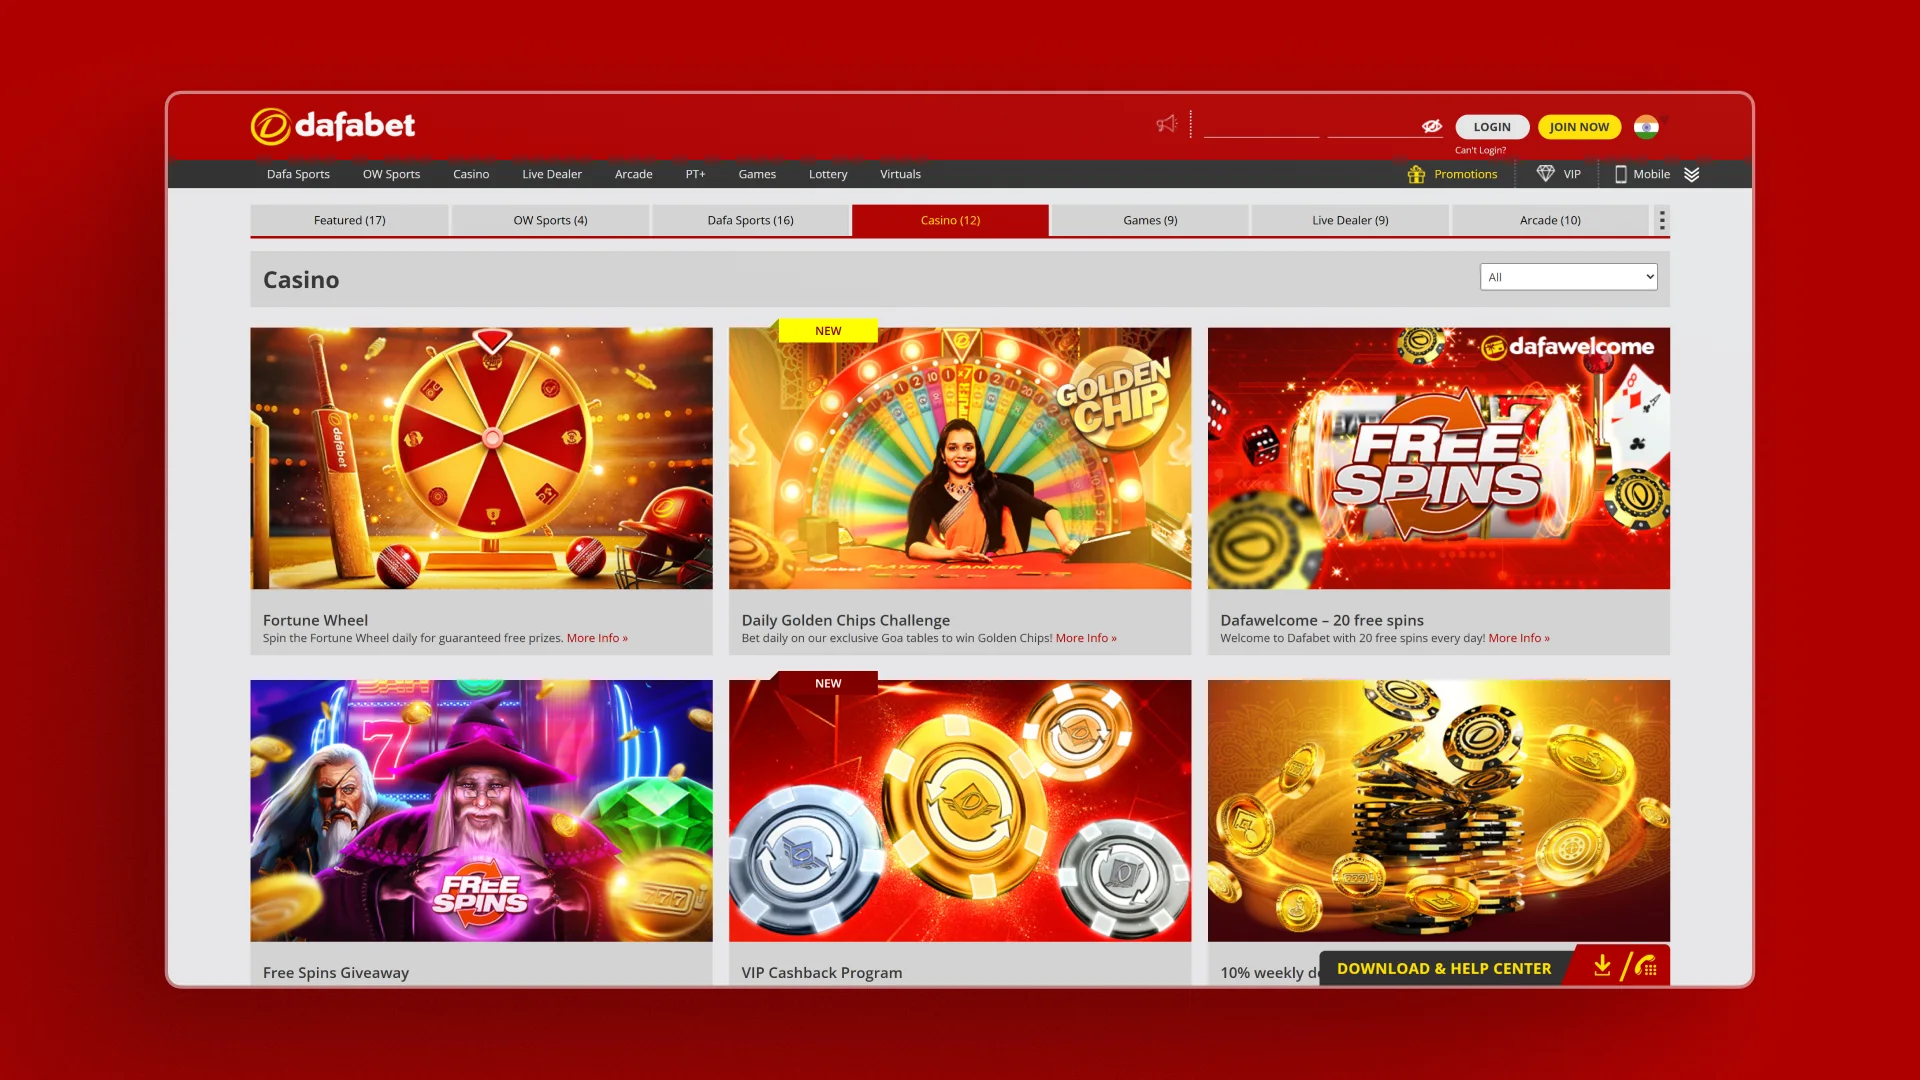
Task: Open Arcade in main navigation
Action: tap(633, 174)
